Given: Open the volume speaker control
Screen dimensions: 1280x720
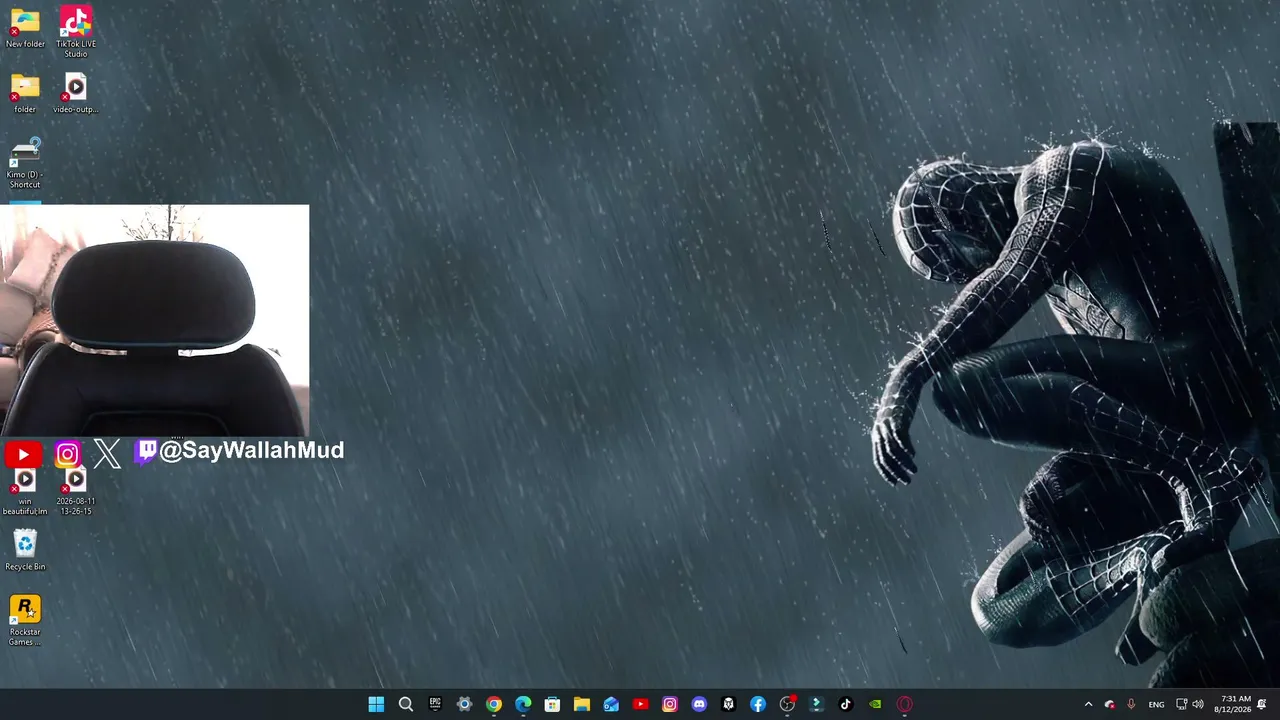Looking at the screenshot, I should click(1198, 704).
